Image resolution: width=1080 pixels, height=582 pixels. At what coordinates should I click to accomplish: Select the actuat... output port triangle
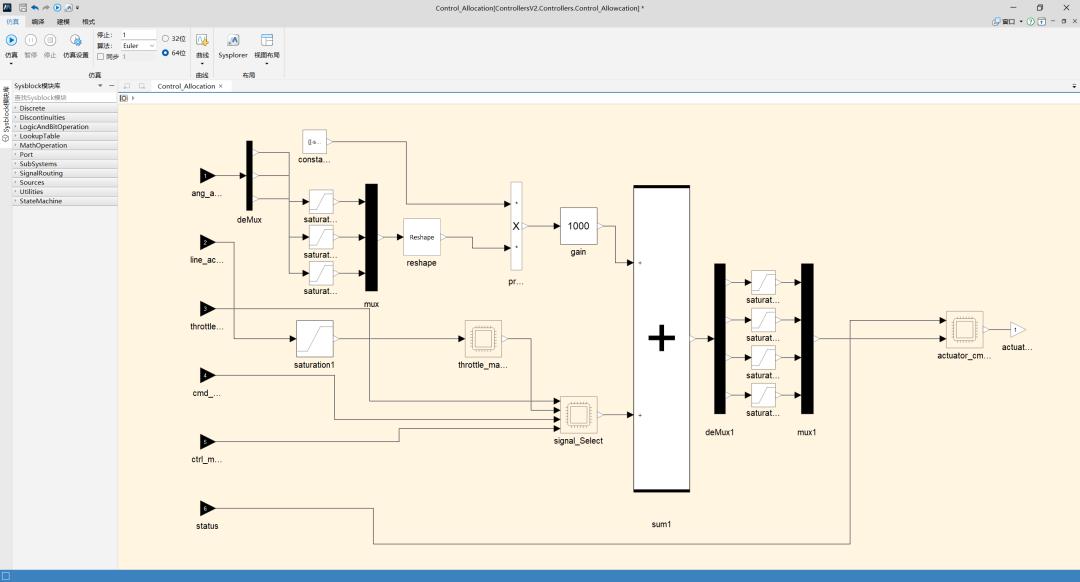[1018, 330]
